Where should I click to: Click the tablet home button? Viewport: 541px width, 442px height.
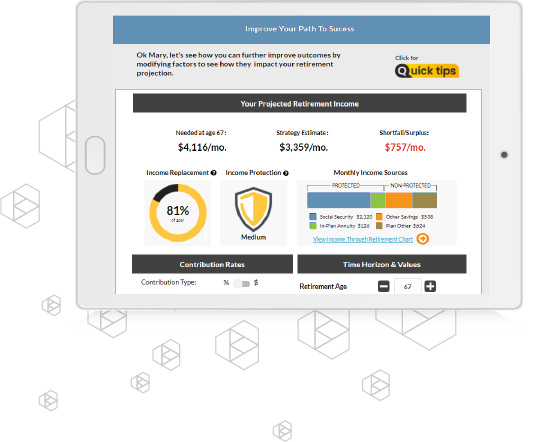(x=95, y=155)
